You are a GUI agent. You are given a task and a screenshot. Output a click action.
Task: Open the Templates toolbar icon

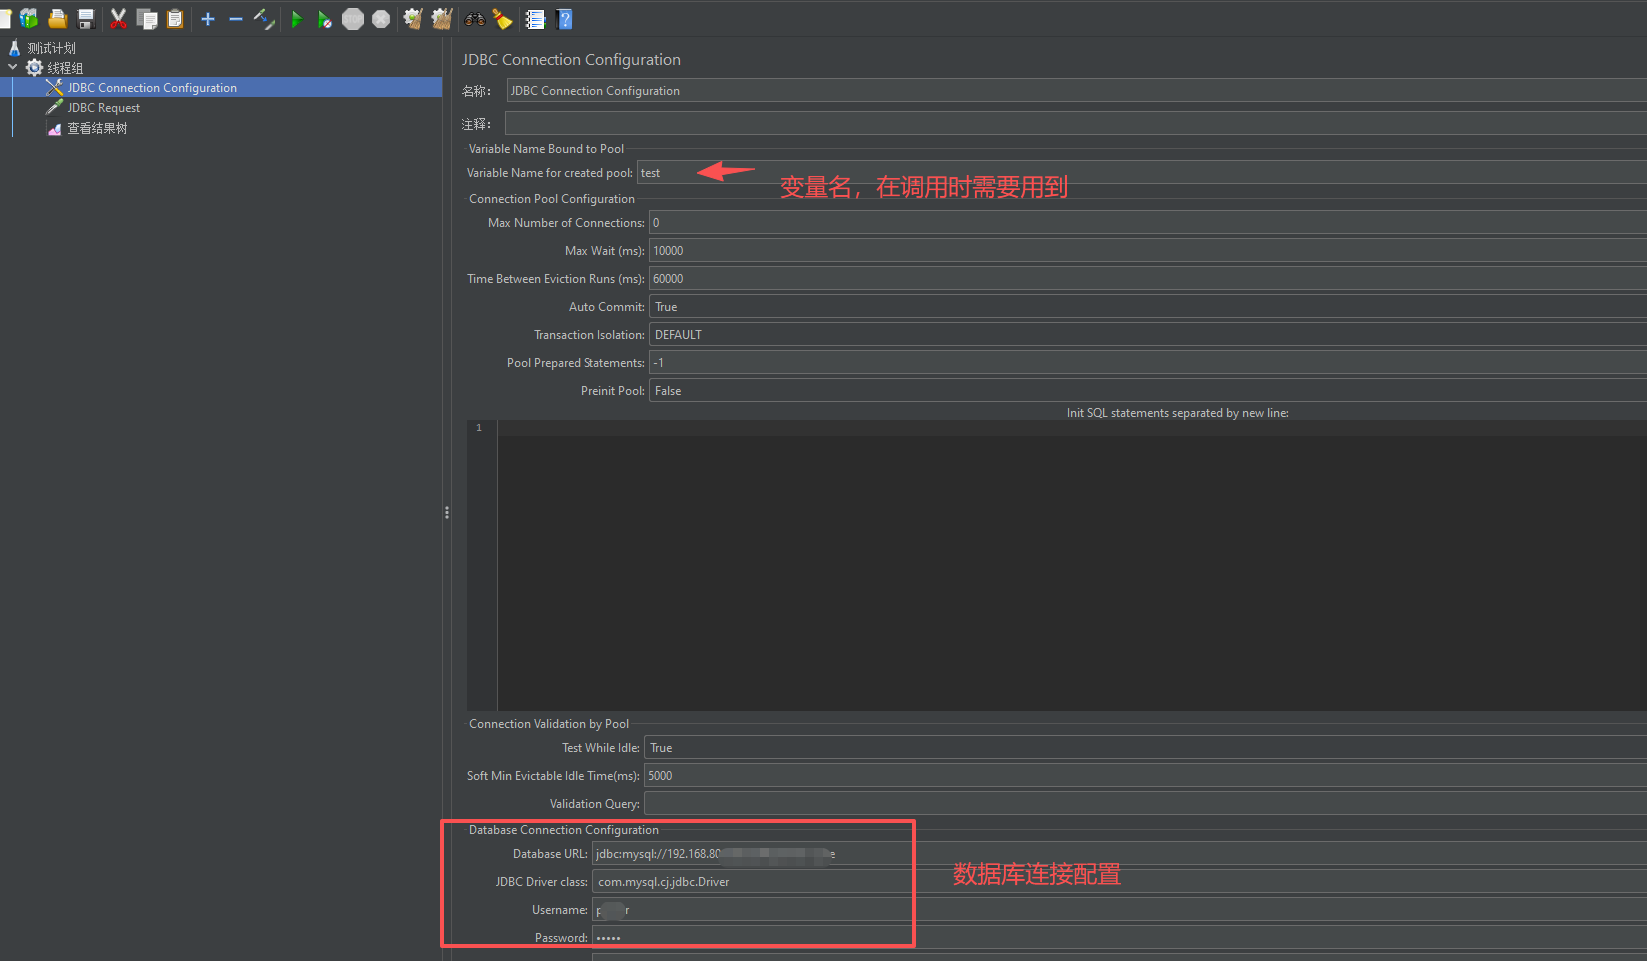tap(29, 19)
